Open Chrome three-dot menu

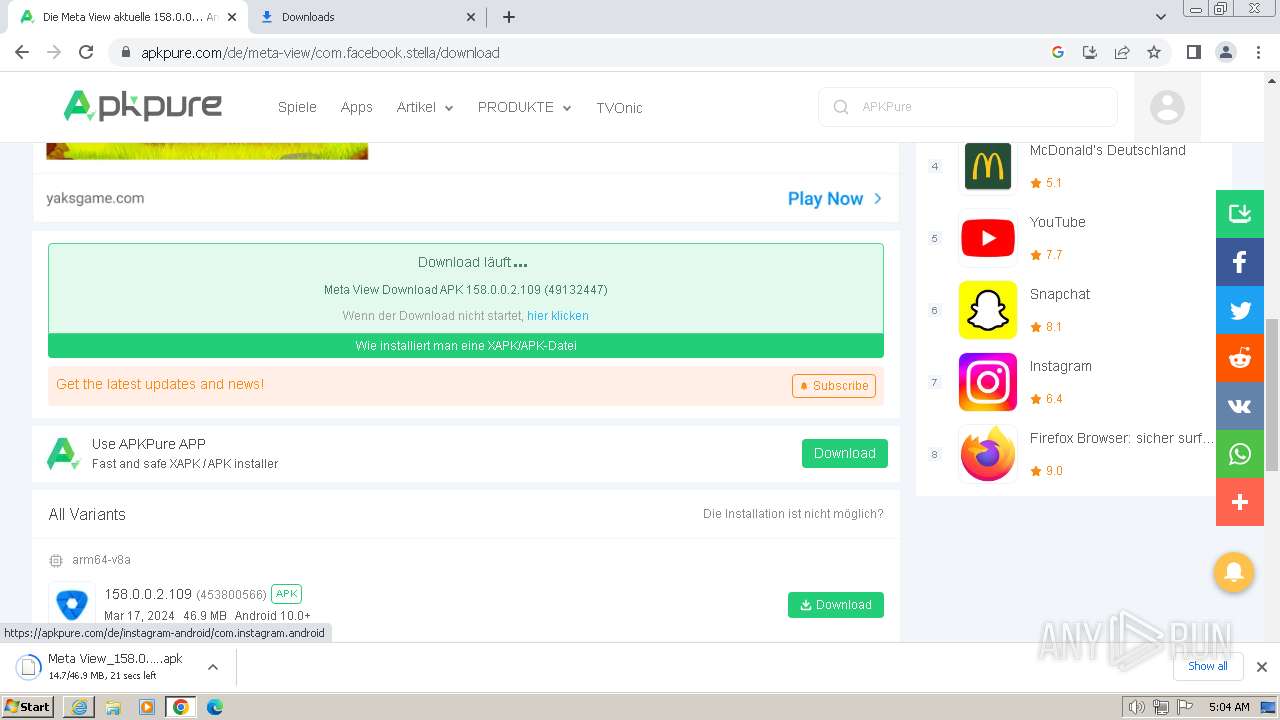(x=1258, y=52)
